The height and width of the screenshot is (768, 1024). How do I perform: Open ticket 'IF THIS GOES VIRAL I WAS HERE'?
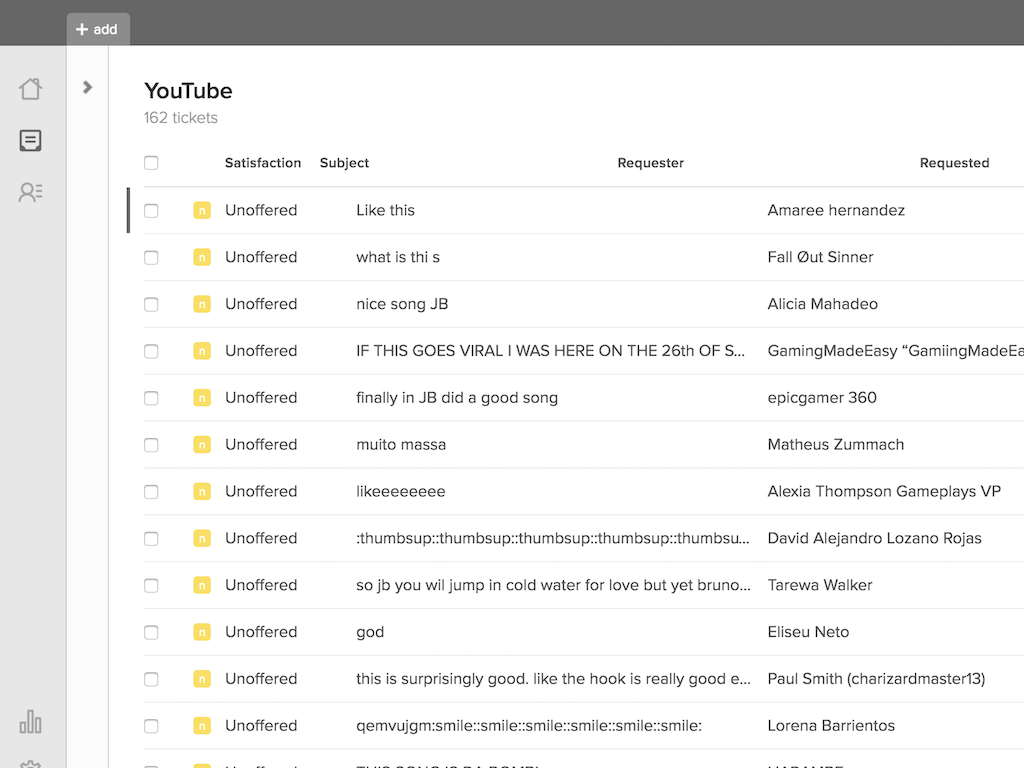point(550,351)
